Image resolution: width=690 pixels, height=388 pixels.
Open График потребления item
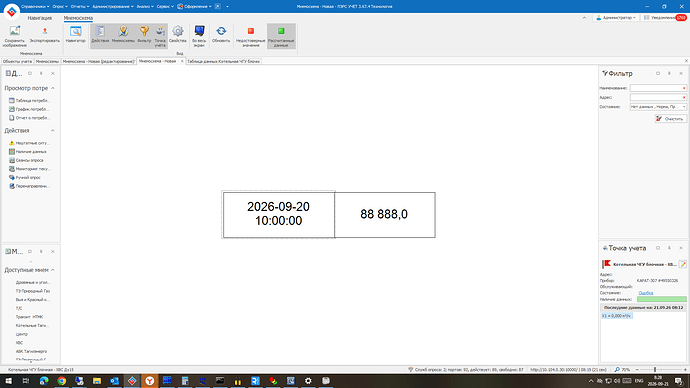[x=29, y=109]
